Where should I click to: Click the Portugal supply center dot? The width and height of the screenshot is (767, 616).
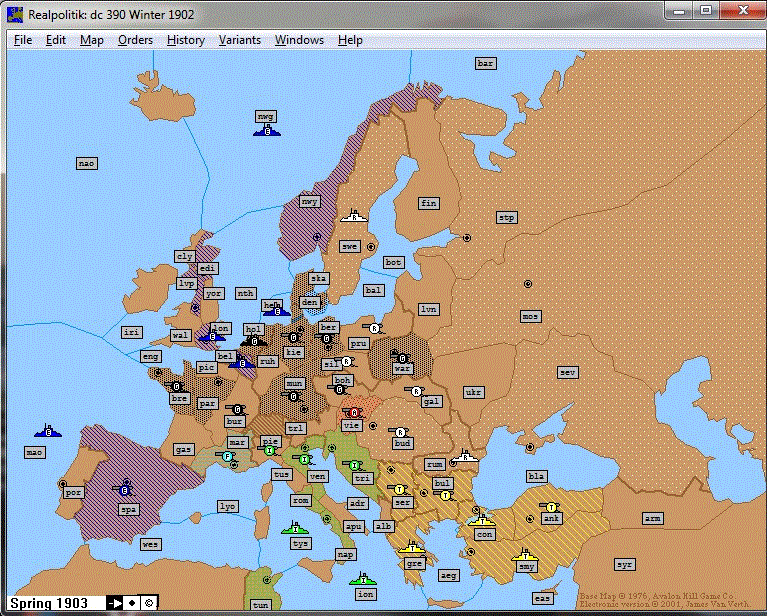(x=63, y=484)
